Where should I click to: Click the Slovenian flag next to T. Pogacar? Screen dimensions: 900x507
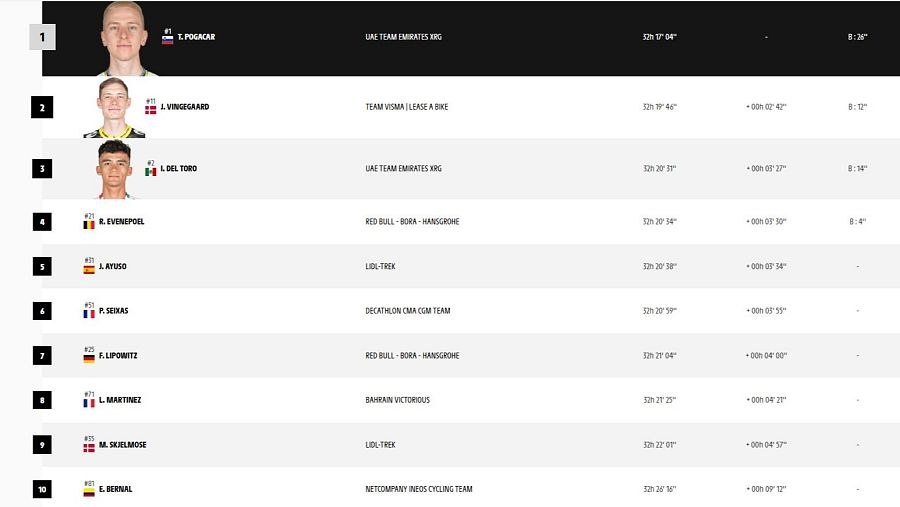167,40
